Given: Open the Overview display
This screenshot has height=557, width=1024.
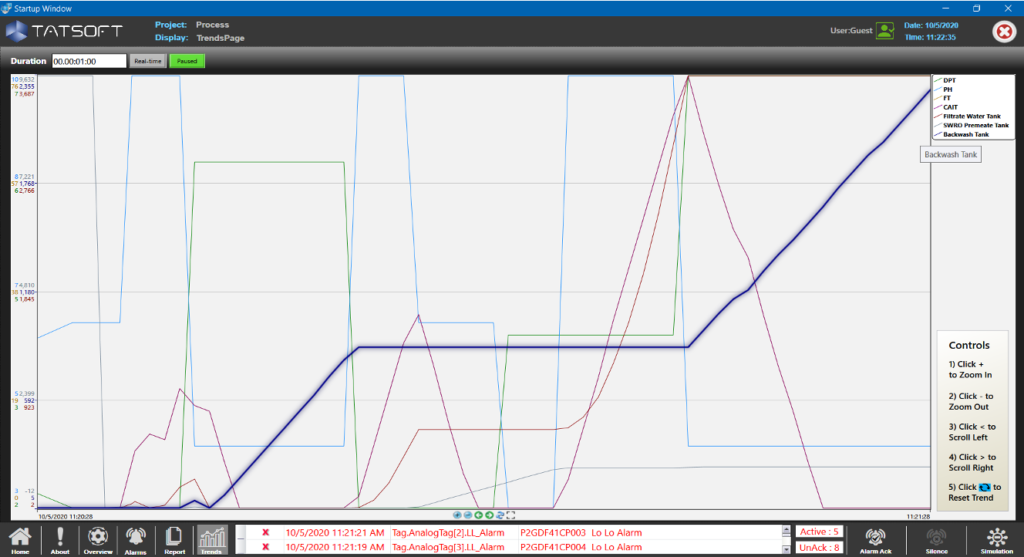Looking at the screenshot, I should coord(98,539).
